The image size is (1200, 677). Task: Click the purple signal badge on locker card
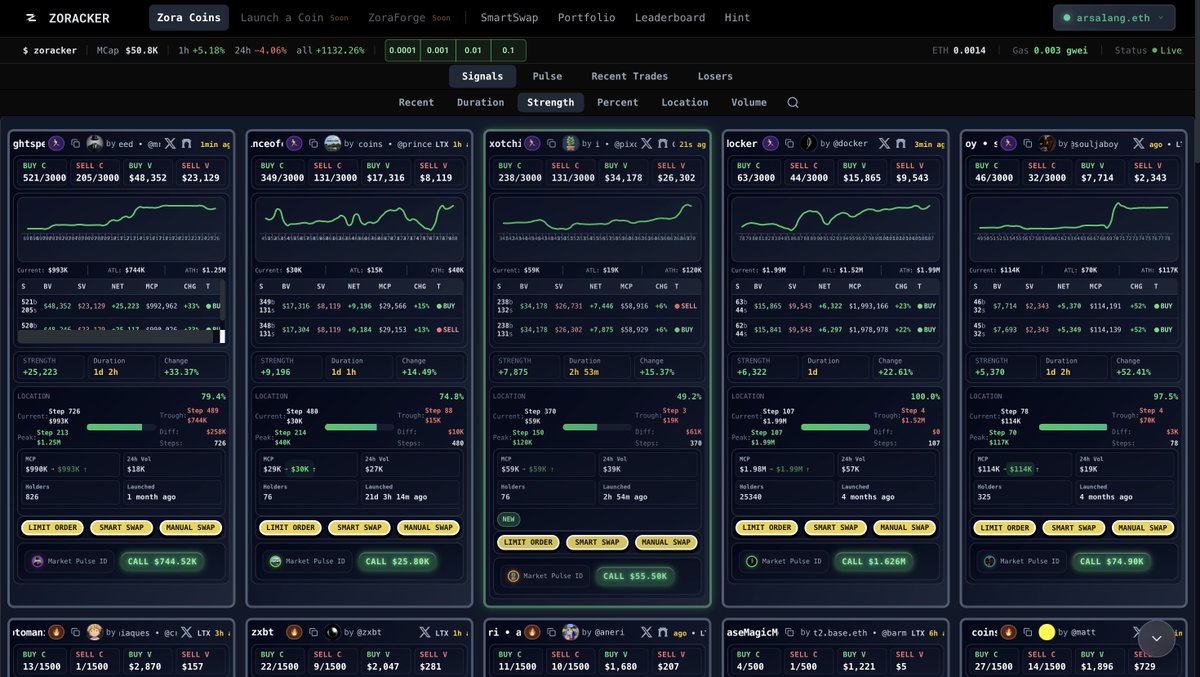click(x=772, y=143)
